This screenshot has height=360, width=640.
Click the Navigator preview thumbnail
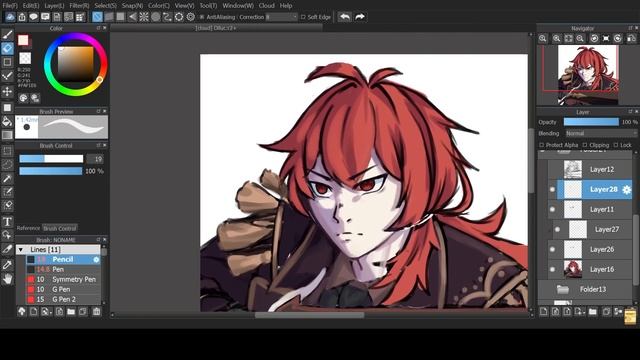588,75
